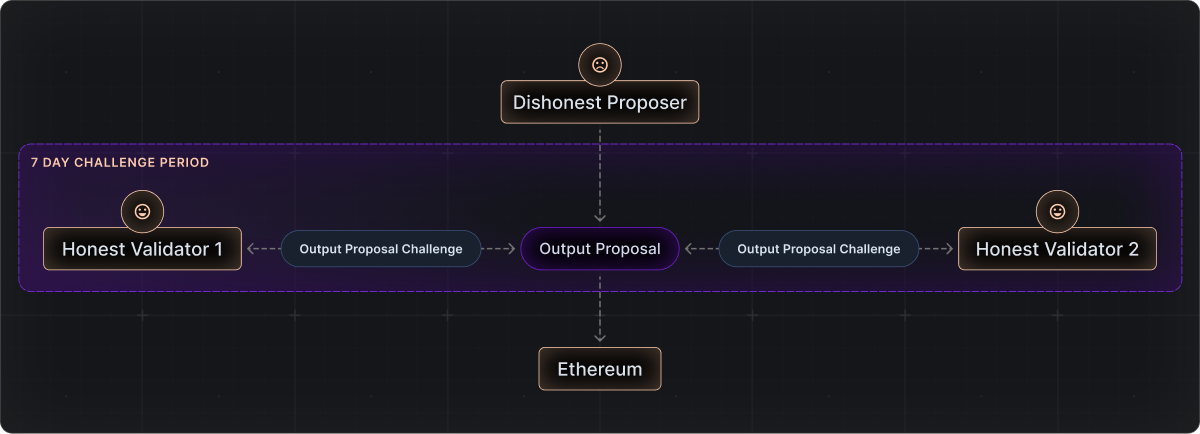Click the arrowhead pointing at Honest Validator 2
Screen dimensions: 1200x434
click(948, 249)
